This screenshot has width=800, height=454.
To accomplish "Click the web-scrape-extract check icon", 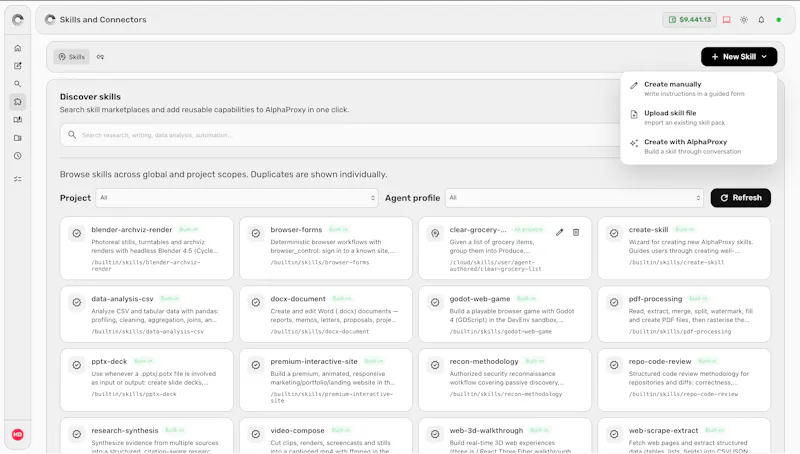I will [614, 434].
